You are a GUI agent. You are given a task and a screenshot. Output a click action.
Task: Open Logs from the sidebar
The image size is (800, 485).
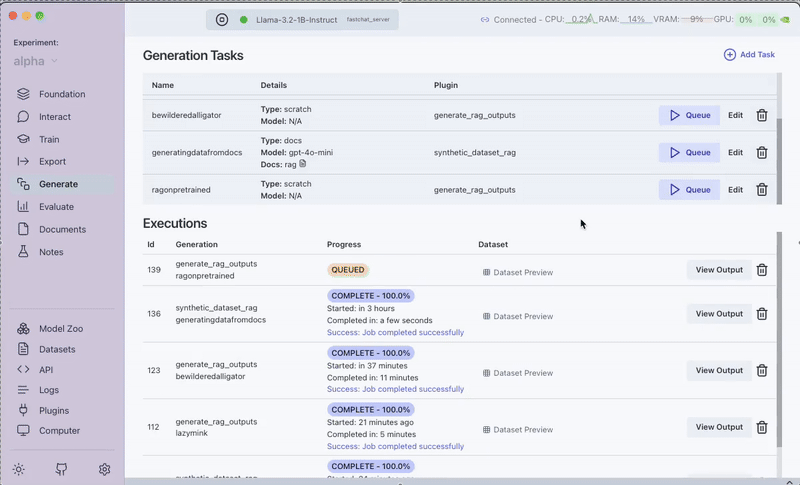(48, 390)
